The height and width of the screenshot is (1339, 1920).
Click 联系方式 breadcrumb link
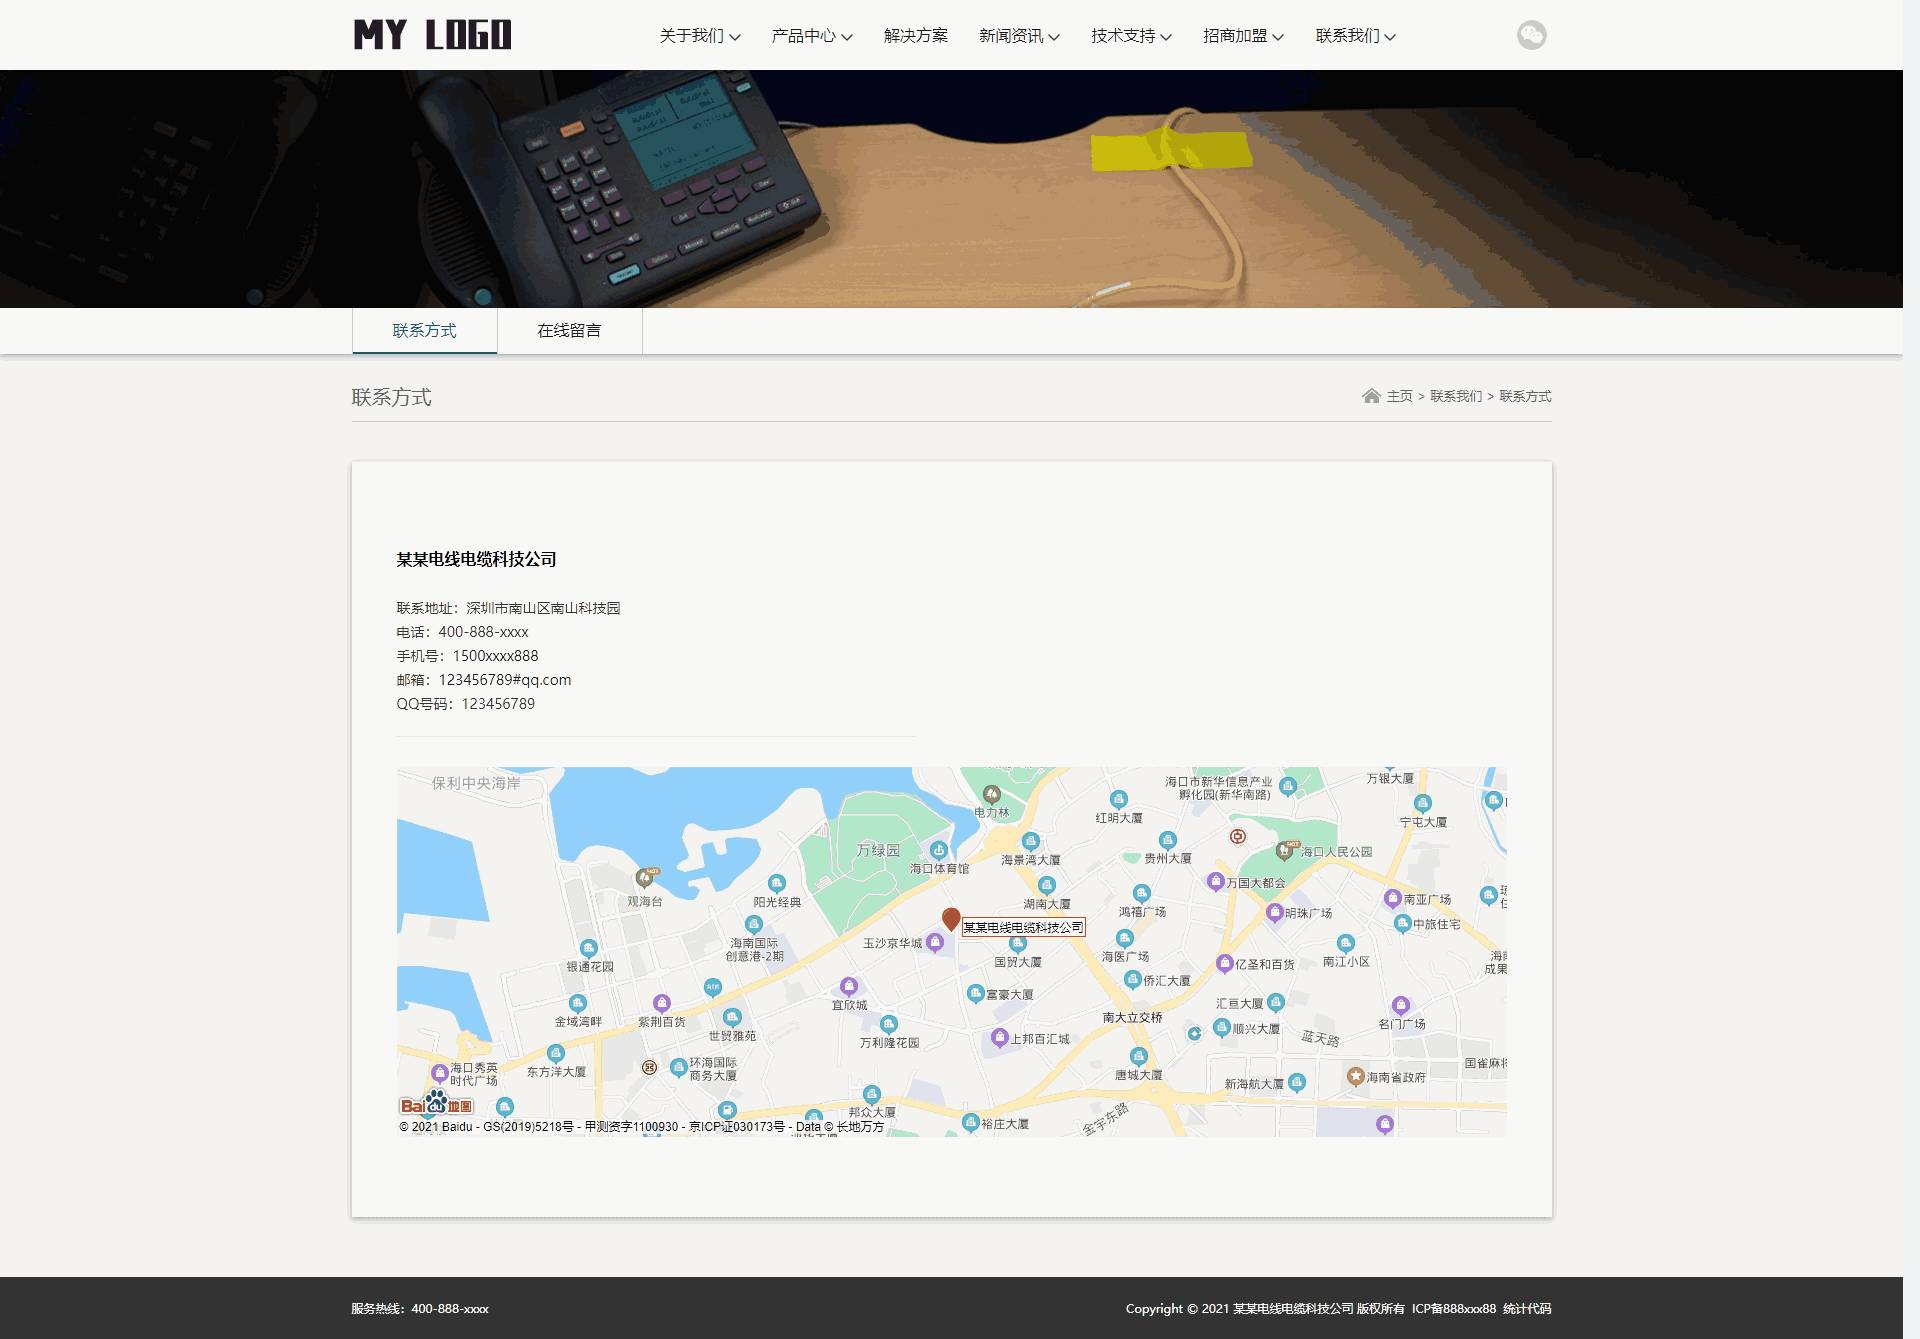(1525, 396)
